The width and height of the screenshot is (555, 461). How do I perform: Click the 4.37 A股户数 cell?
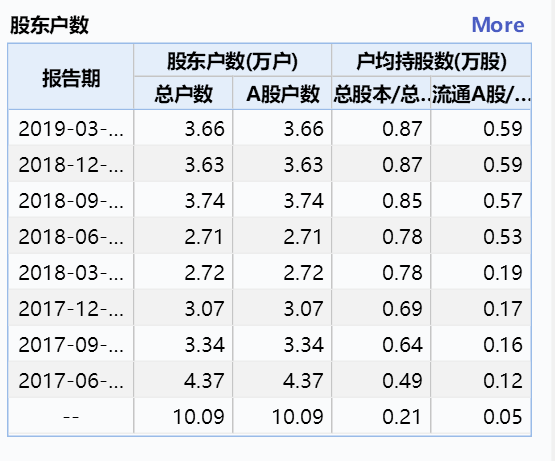coord(282,380)
